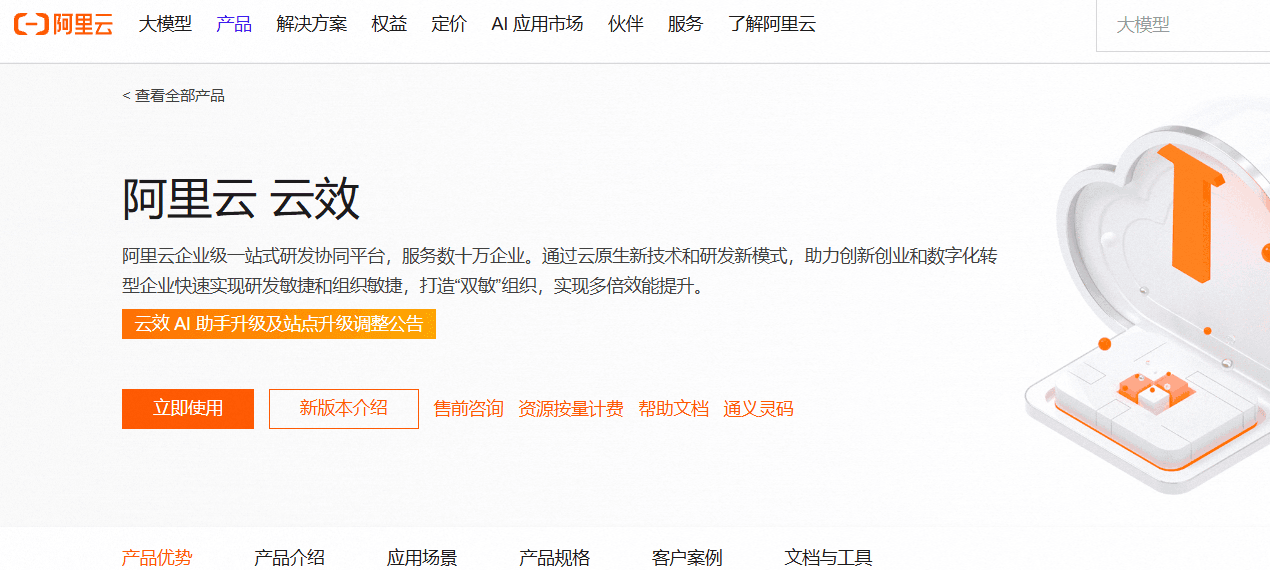
Task: Click the 阿里云企业级一站式研发协同平台 description text
Action: point(560,271)
